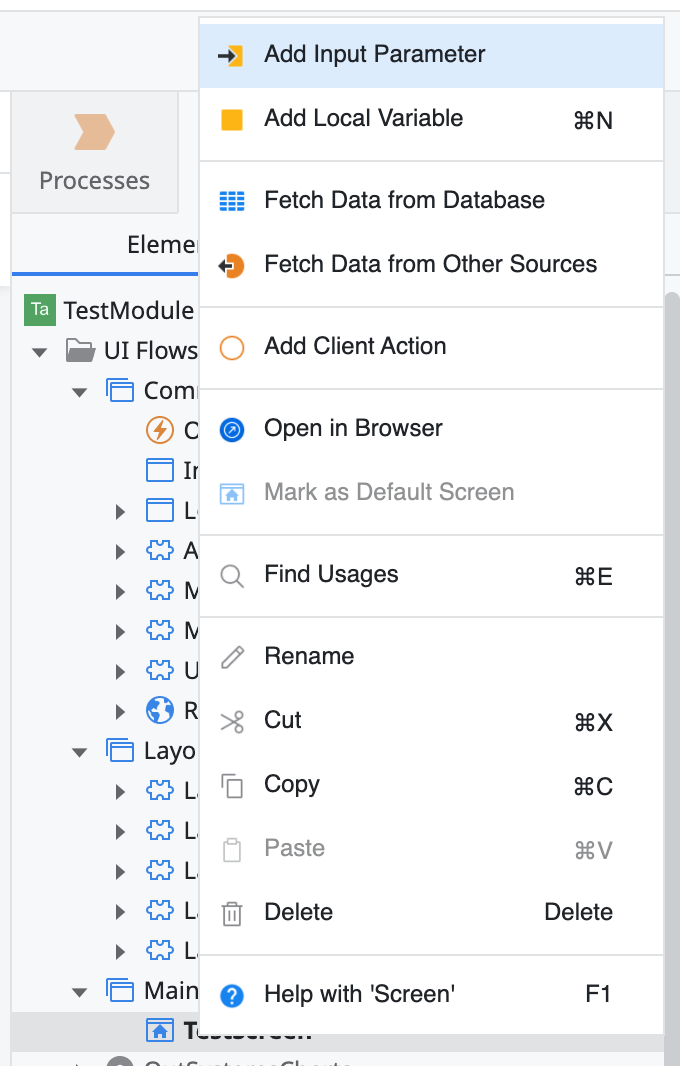This screenshot has height=1066, width=684.
Task: Click the Cut scissors icon
Action: pyautogui.click(x=231, y=722)
